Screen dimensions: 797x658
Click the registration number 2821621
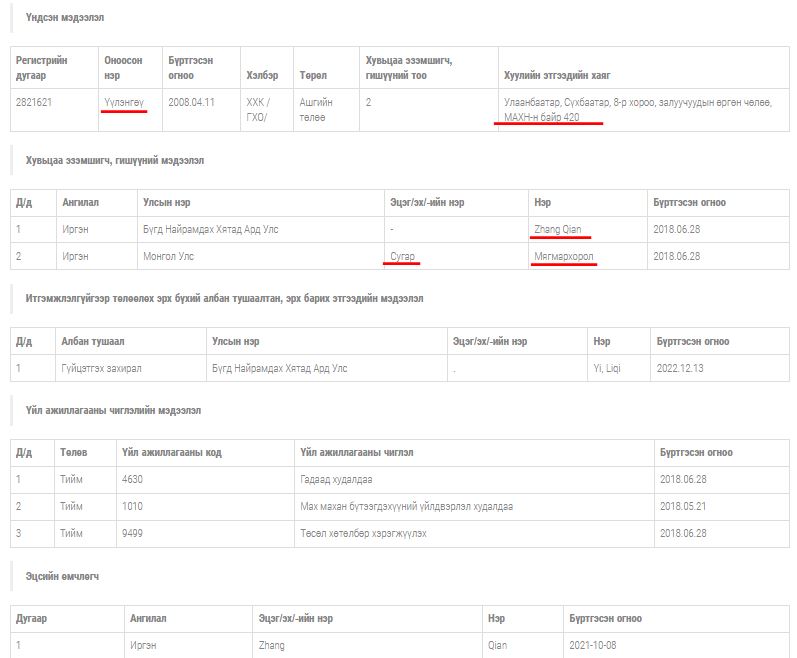[x=36, y=102]
